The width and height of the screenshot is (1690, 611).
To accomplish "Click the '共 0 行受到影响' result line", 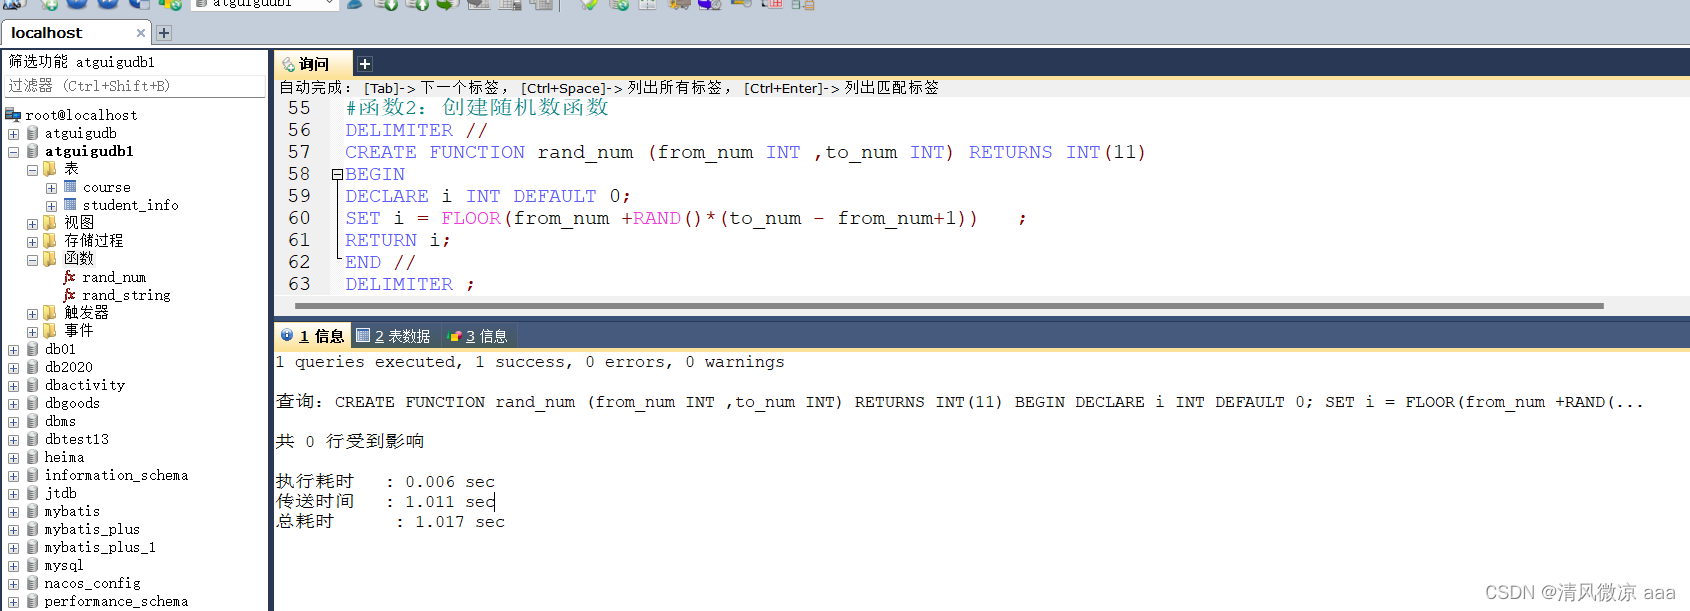I will coord(350,441).
